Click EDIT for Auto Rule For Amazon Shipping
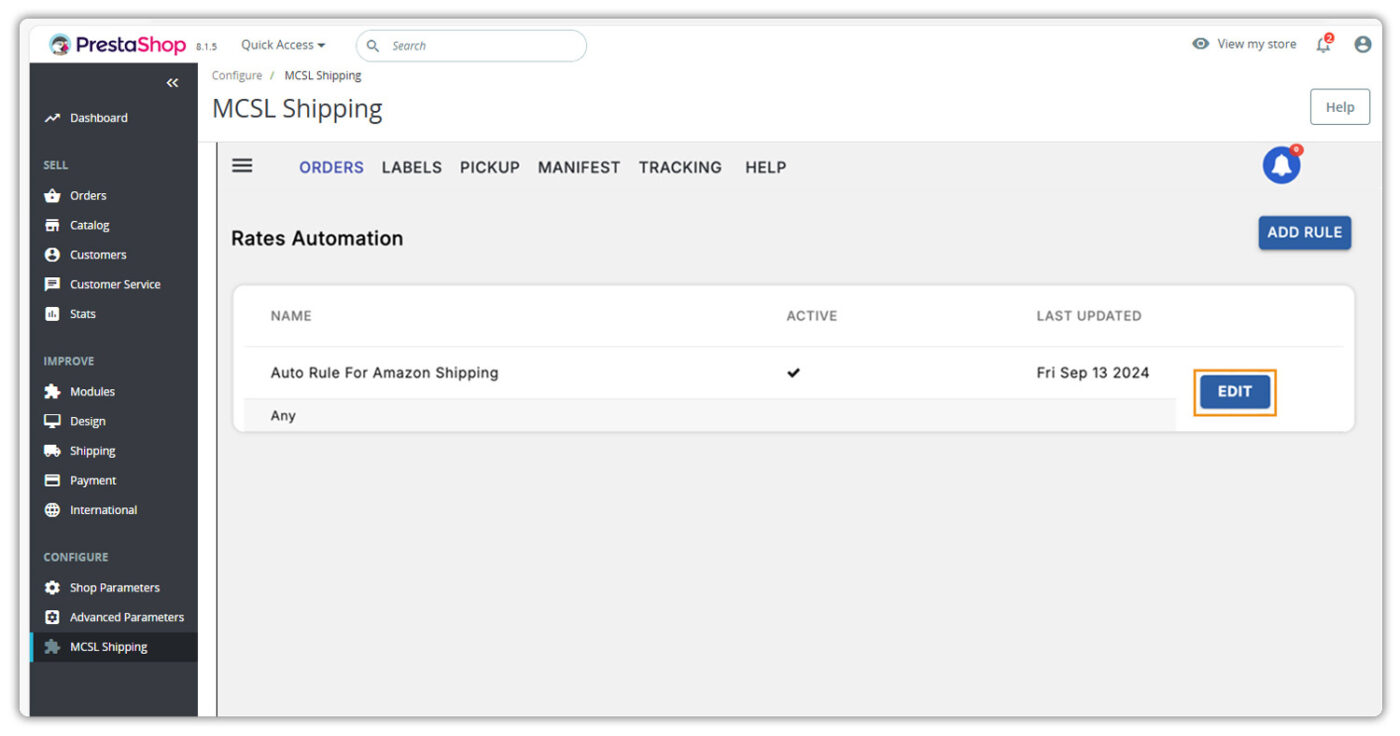The width and height of the screenshot is (1400, 736). 1235,392
